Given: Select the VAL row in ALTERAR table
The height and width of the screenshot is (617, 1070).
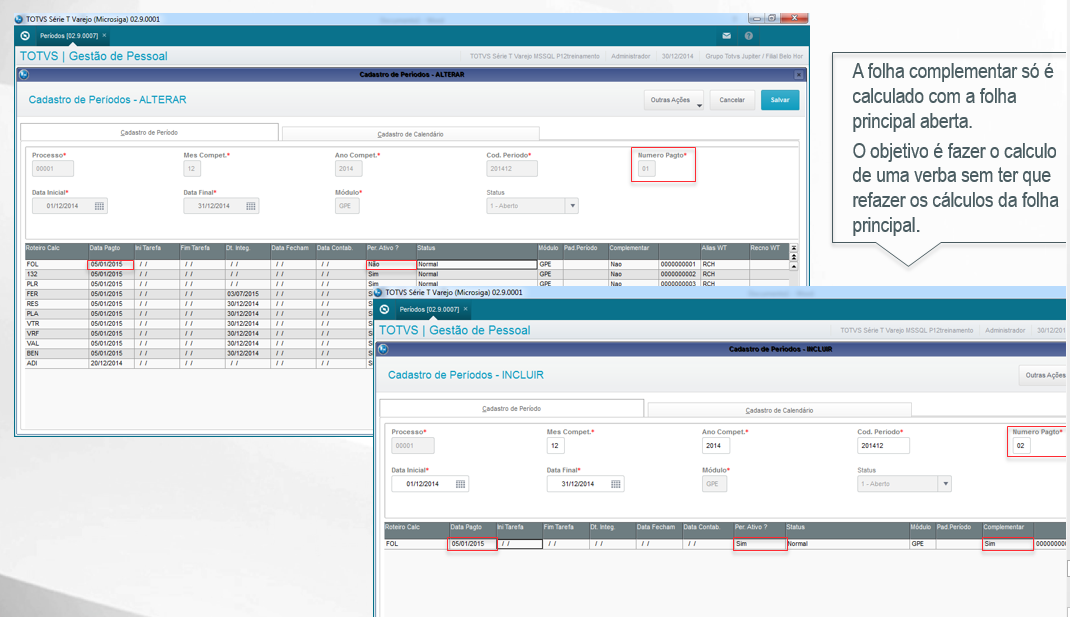Looking at the screenshot, I should point(198,343).
